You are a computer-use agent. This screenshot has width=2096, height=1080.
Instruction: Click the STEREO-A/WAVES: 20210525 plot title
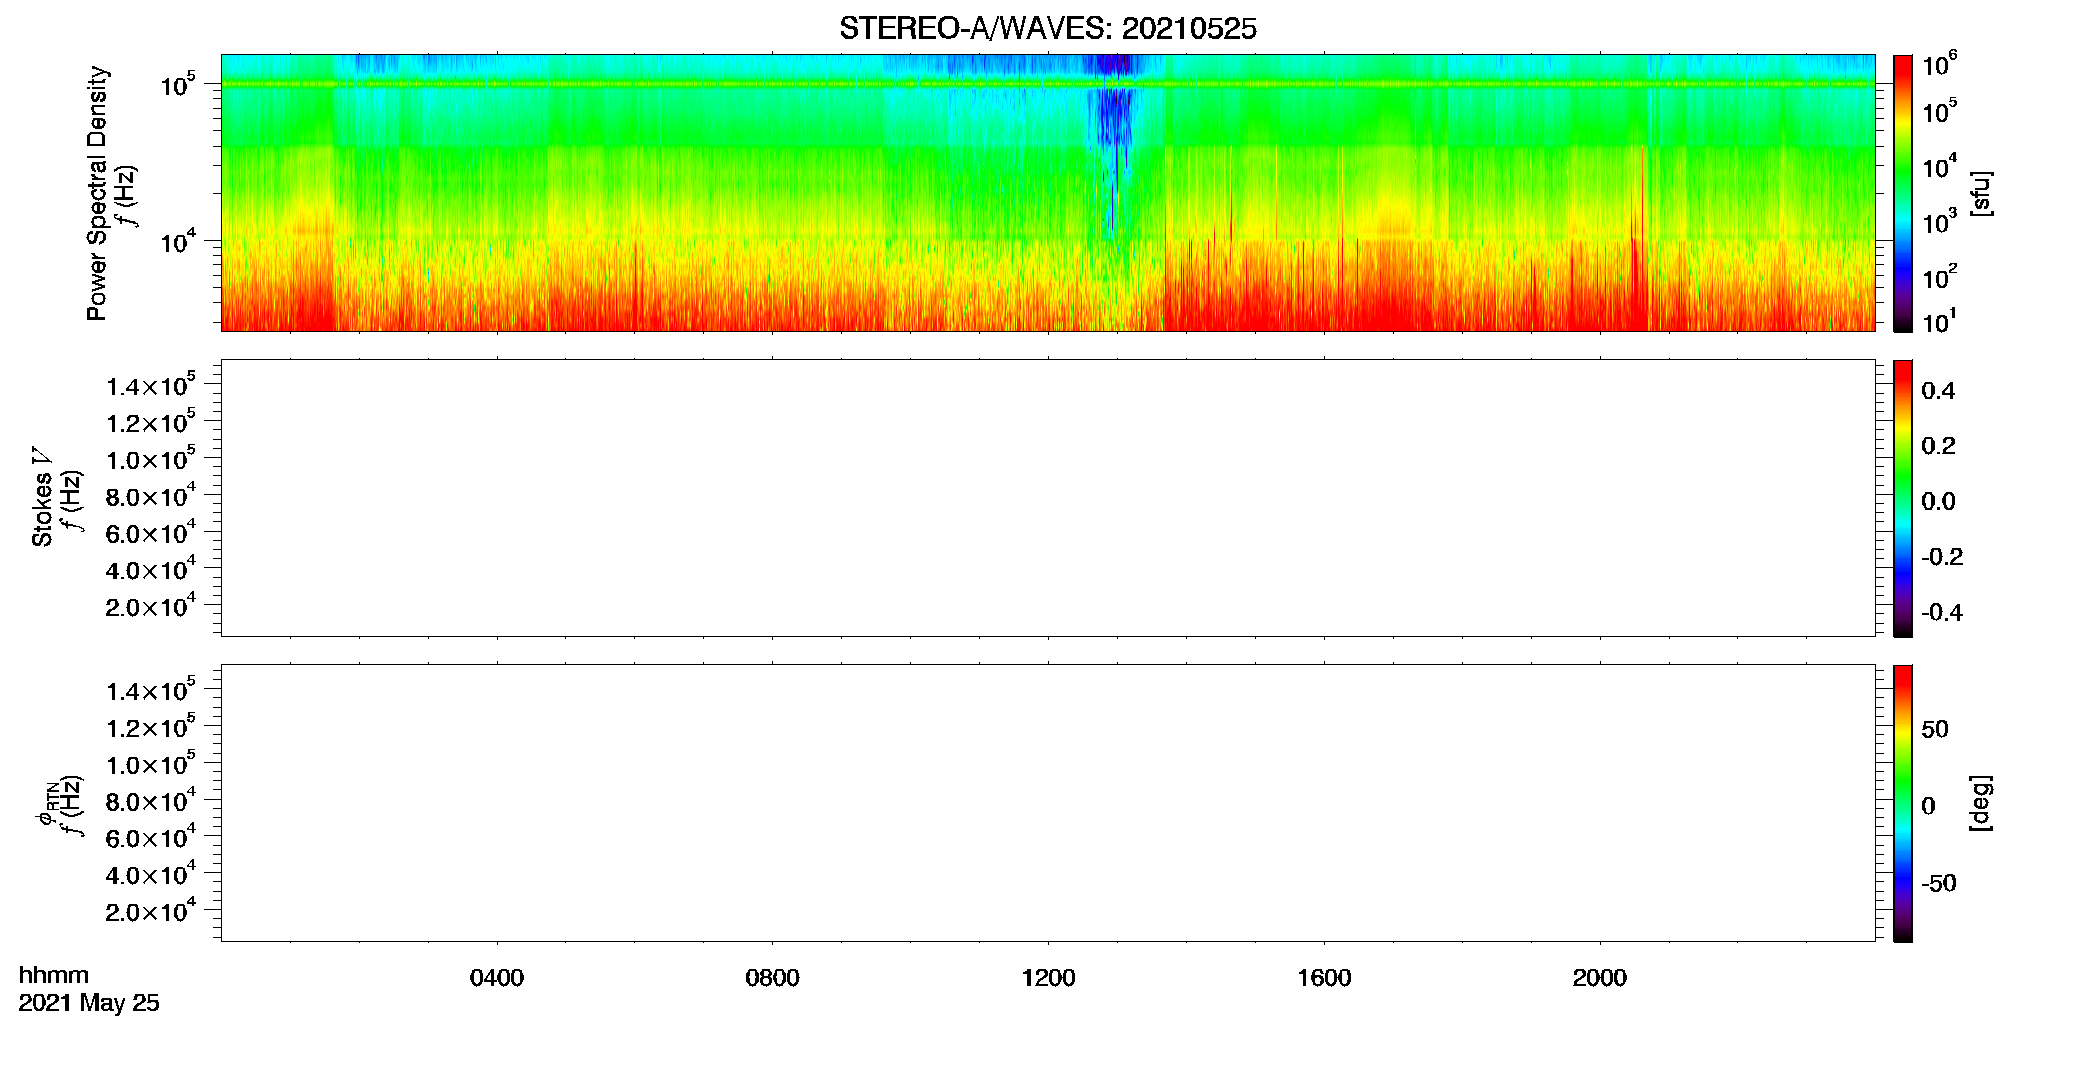pyautogui.click(x=1047, y=29)
